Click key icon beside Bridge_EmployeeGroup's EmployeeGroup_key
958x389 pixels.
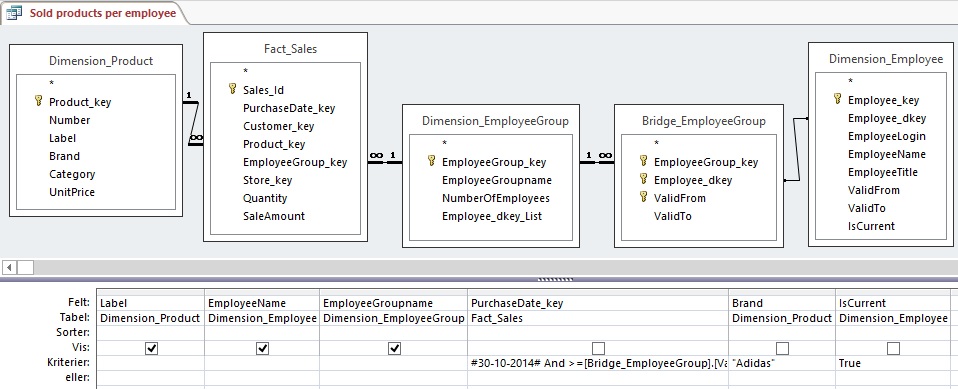pos(643,161)
